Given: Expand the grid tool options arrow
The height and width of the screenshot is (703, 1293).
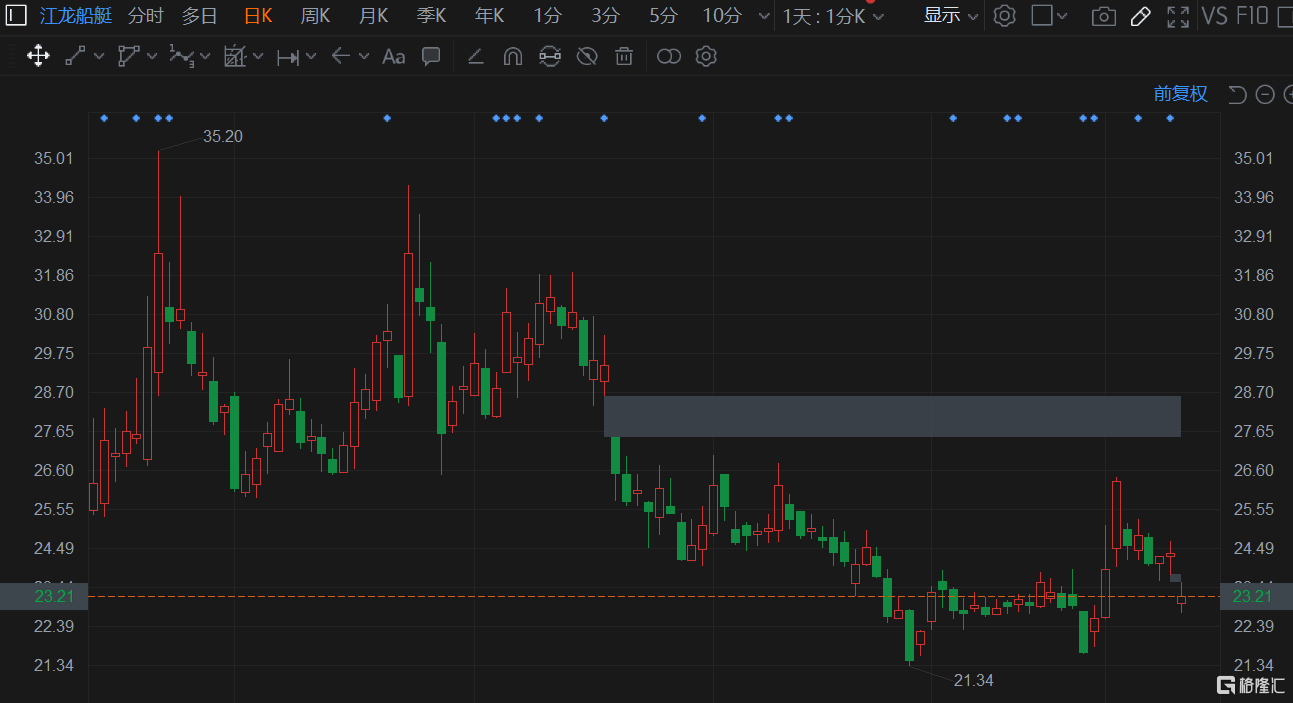Looking at the screenshot, I should 258,57.
